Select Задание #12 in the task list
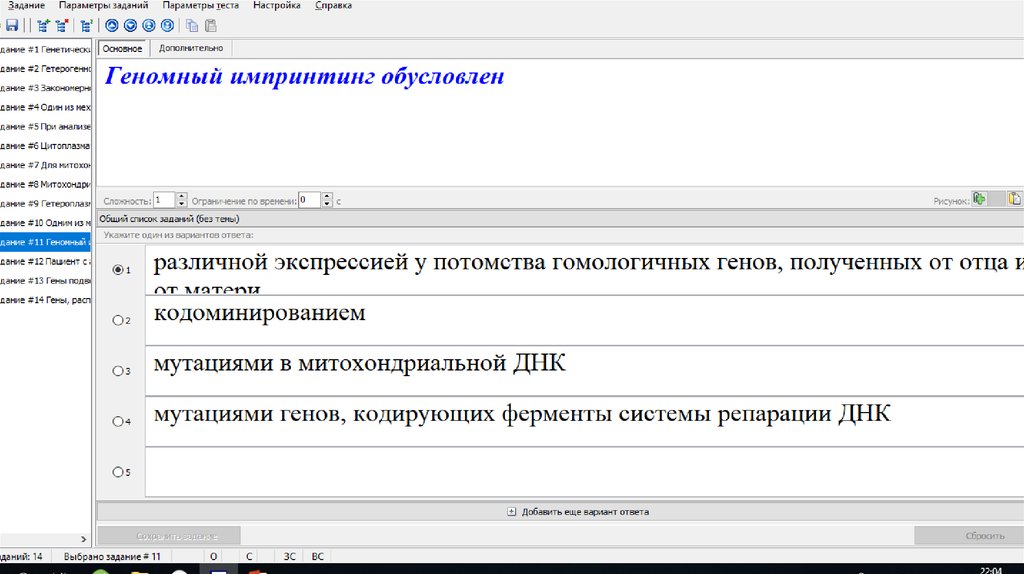The width and height of the screenshot is (1024, 574). coord(46,261)
